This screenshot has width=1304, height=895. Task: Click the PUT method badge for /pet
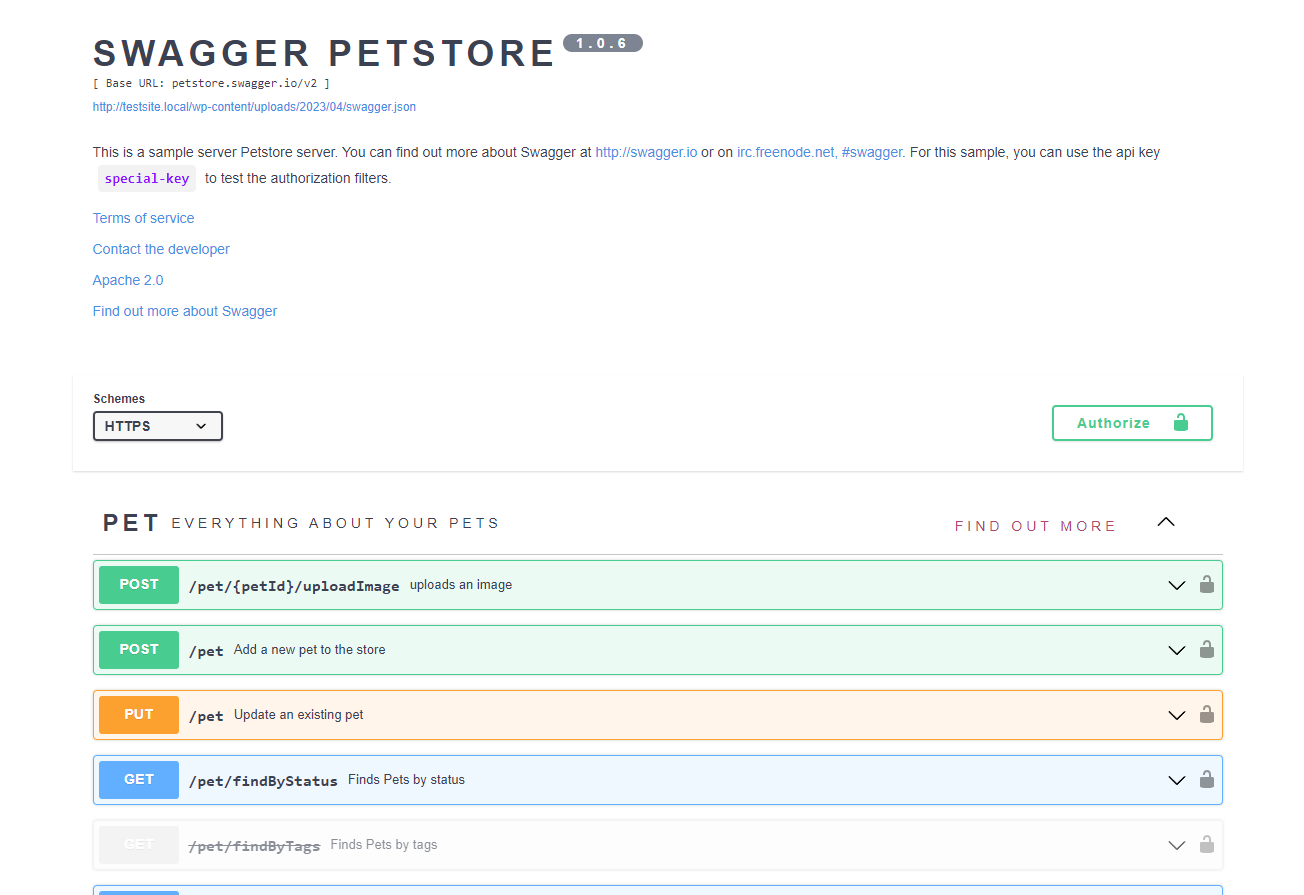click(139, 715)
